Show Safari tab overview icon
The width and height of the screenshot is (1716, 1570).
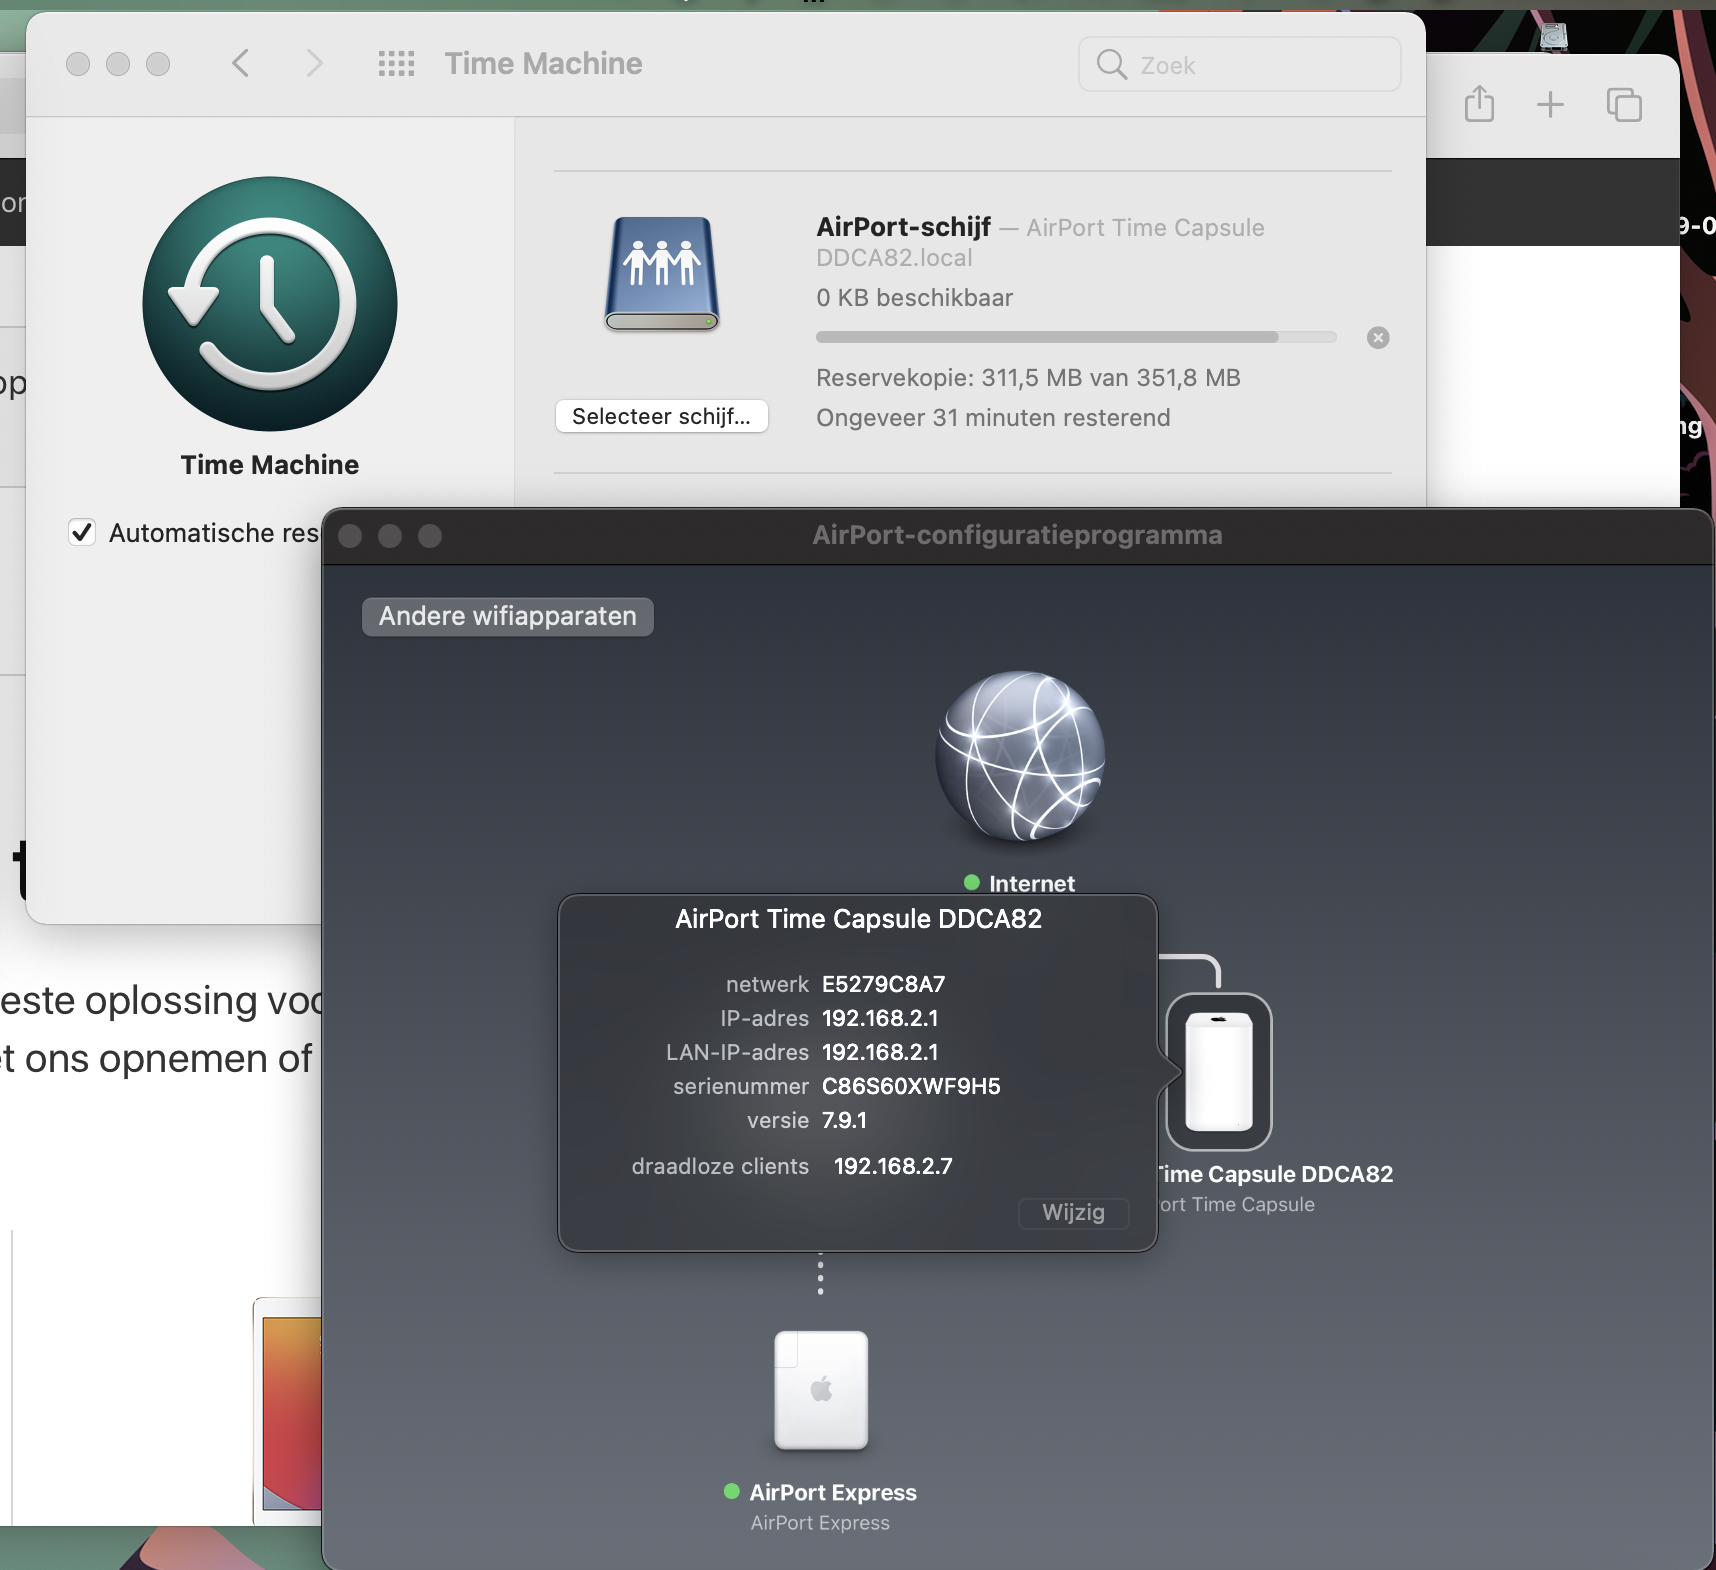[x=1624, y=104]
